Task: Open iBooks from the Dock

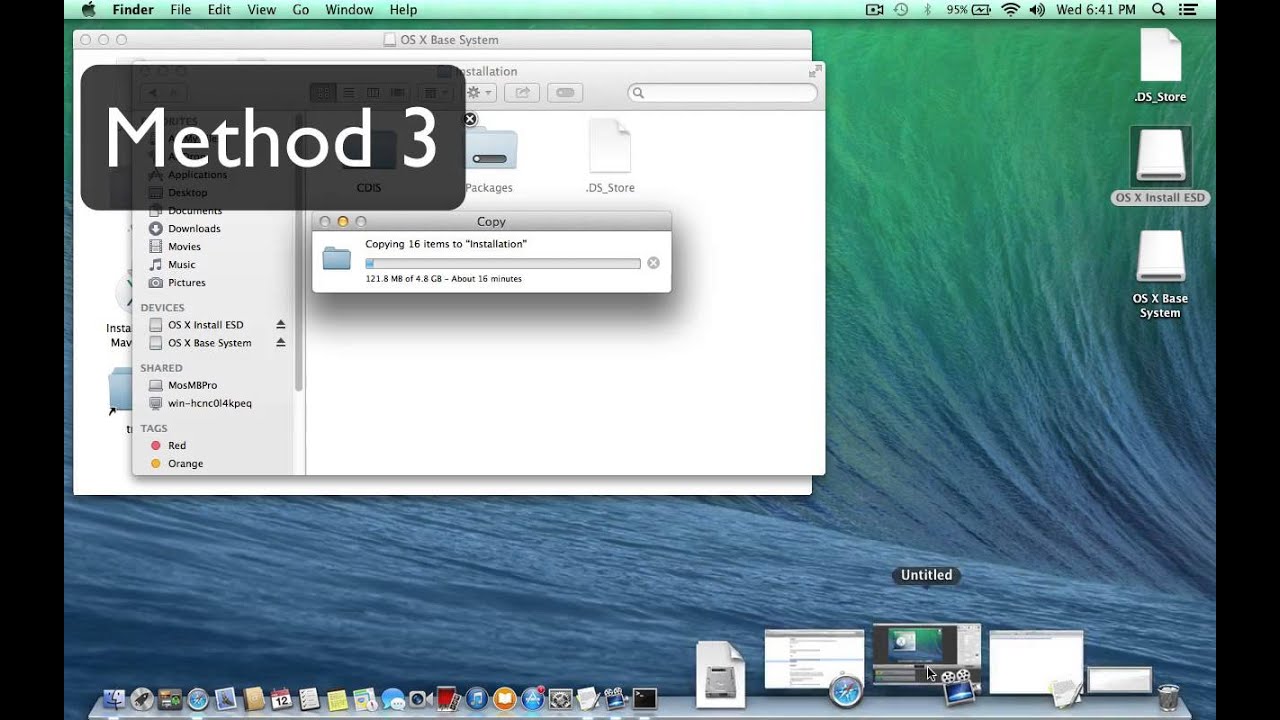Action: pos(504,699)
